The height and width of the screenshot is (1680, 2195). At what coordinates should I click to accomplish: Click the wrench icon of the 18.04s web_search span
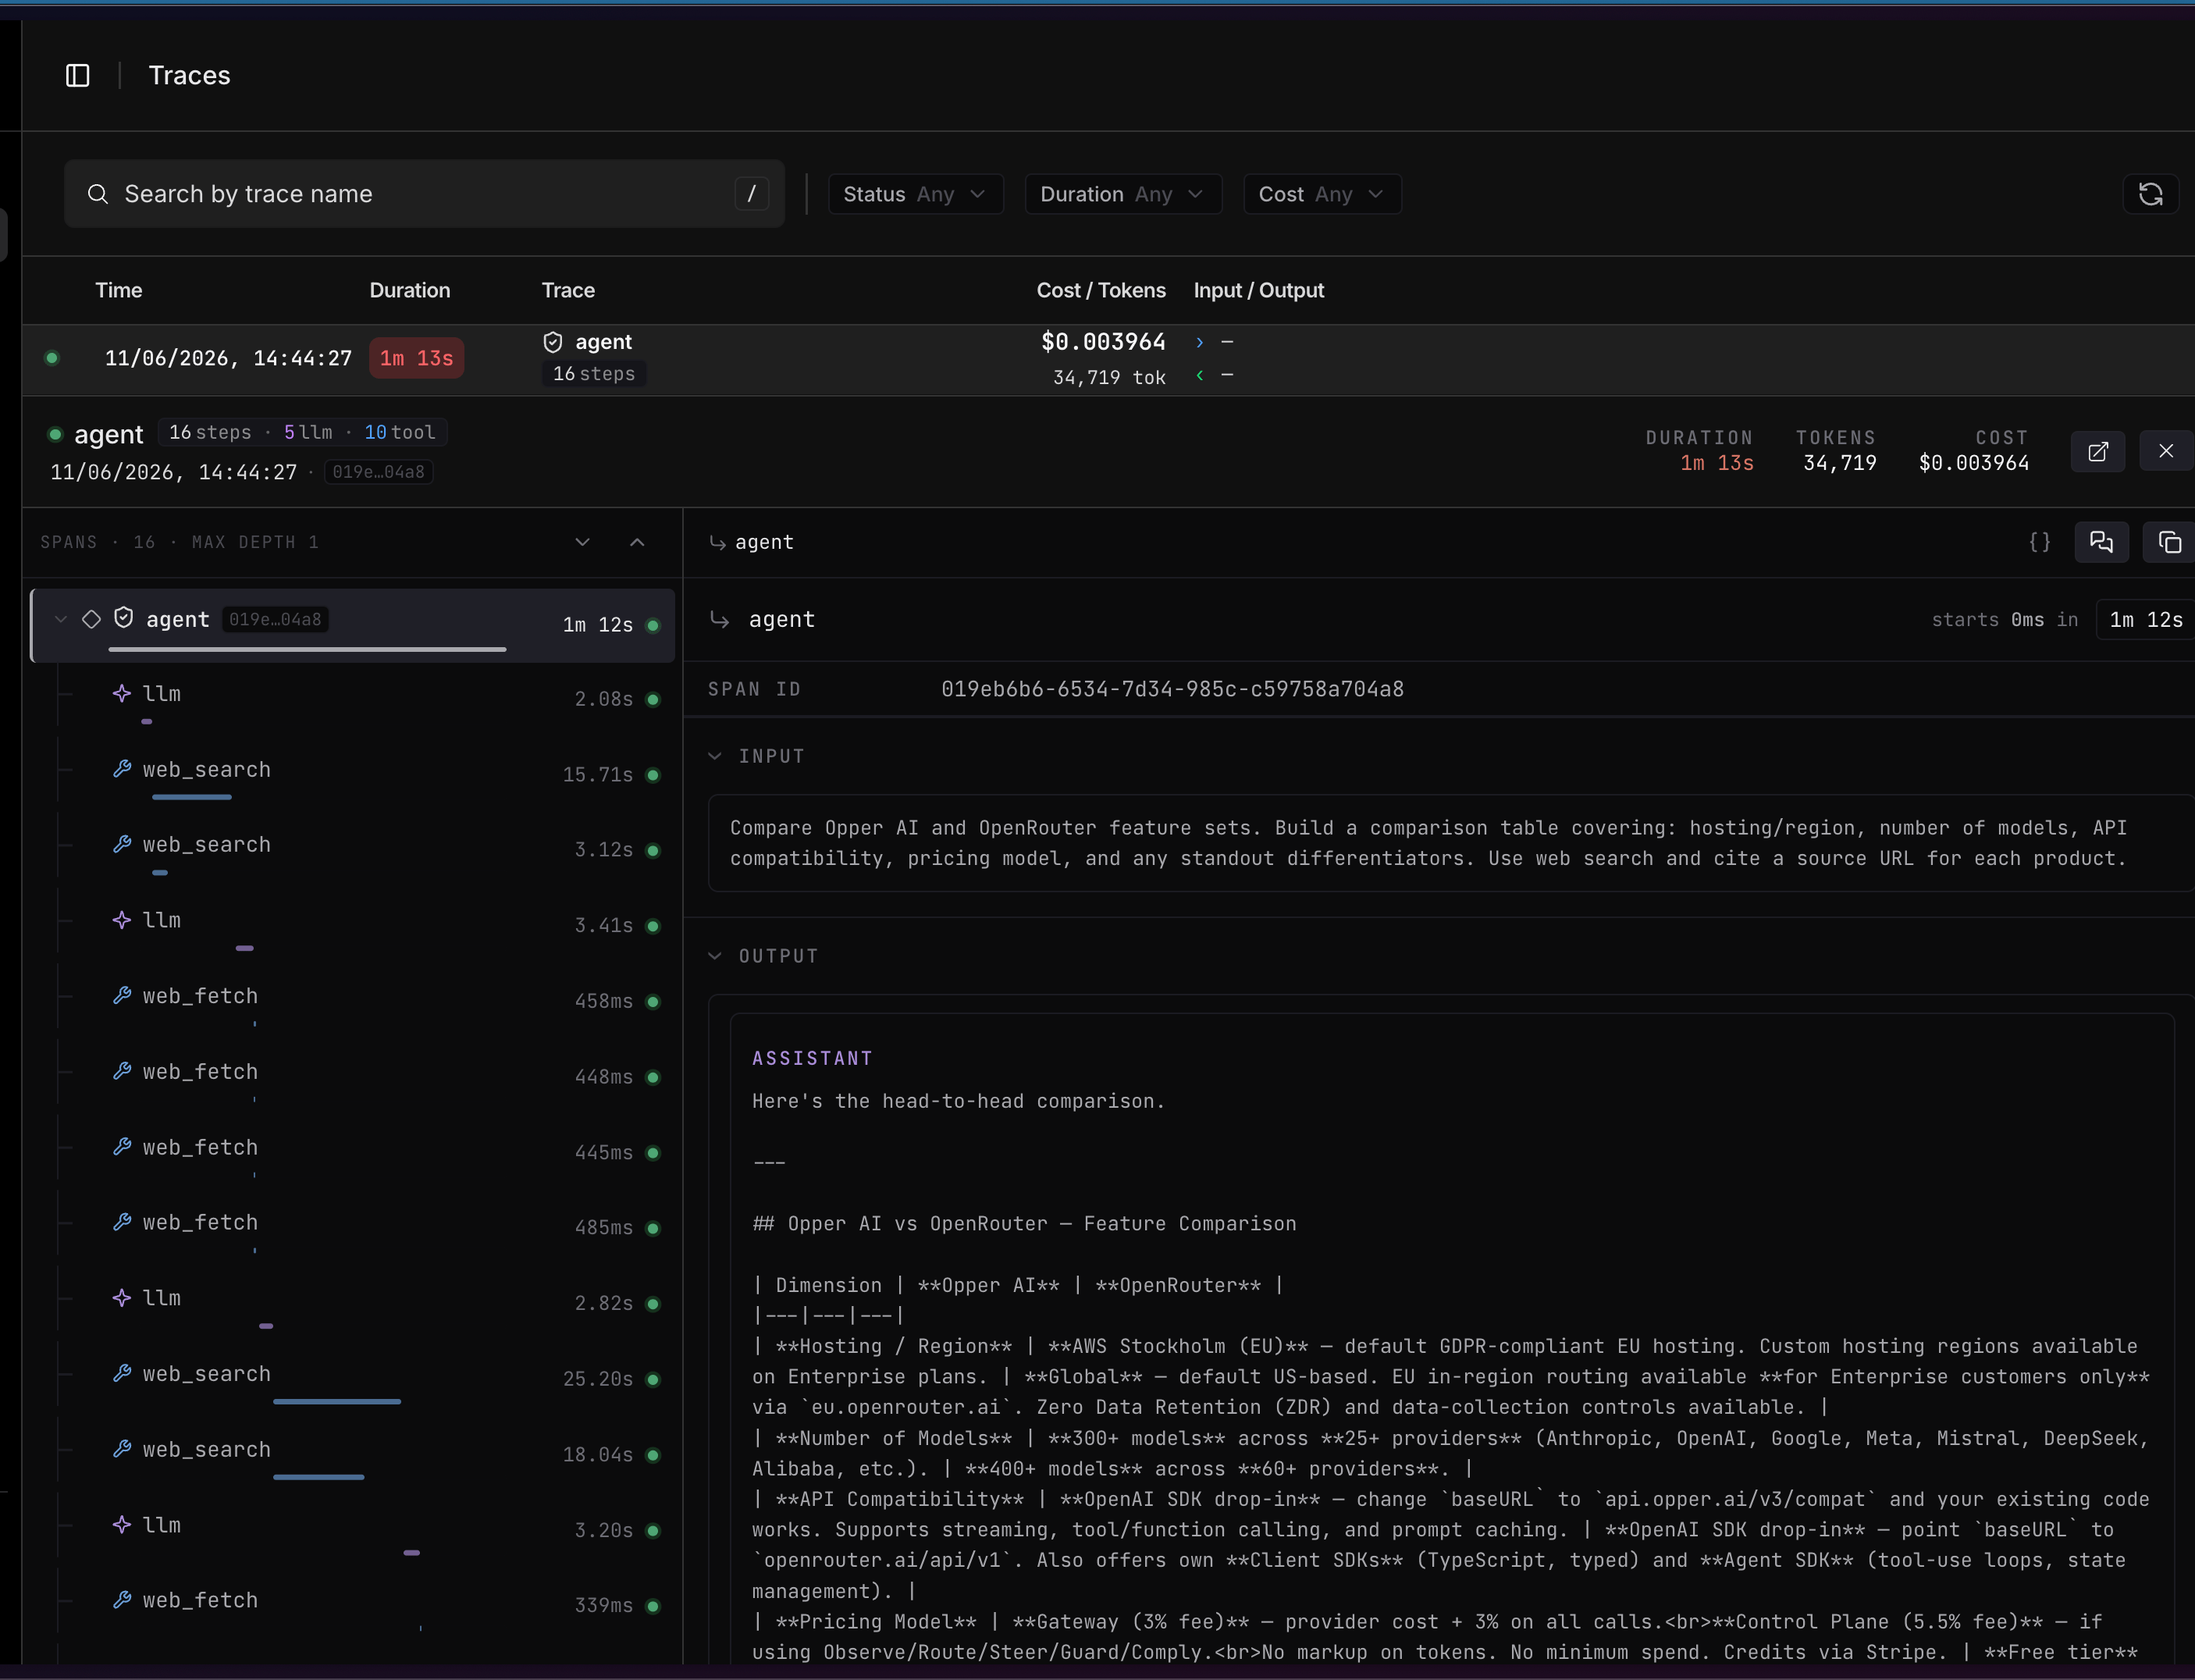pos(122,1449)
